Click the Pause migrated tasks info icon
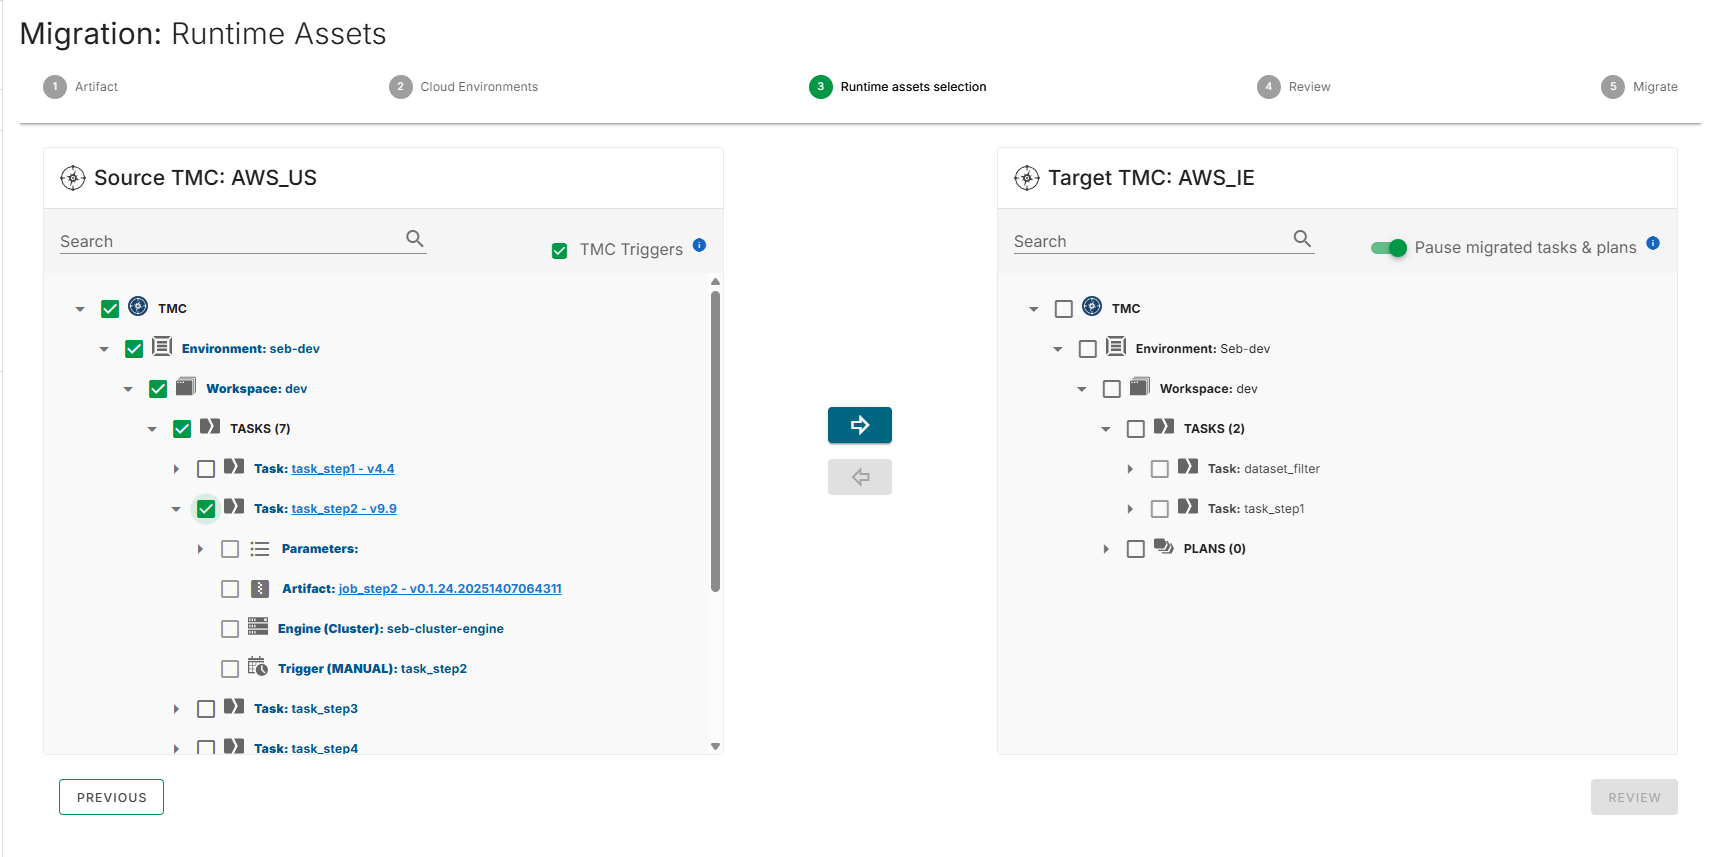Image resolution: width=1717 pixels, height=857 pixels. pyautogui.click(x=1653, y=243)
